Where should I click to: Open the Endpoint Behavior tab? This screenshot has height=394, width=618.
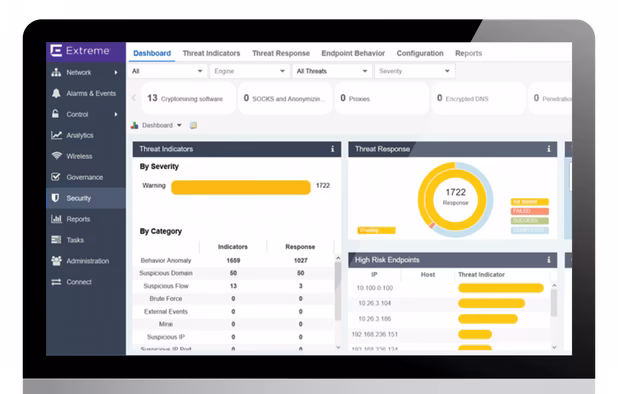click(x=353, y=53)
